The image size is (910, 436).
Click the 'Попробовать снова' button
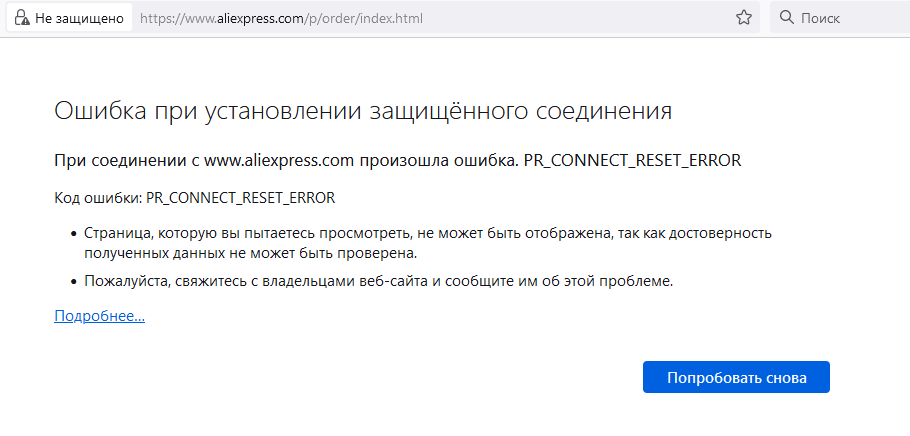pyautogui.click(x=736, y=377)
